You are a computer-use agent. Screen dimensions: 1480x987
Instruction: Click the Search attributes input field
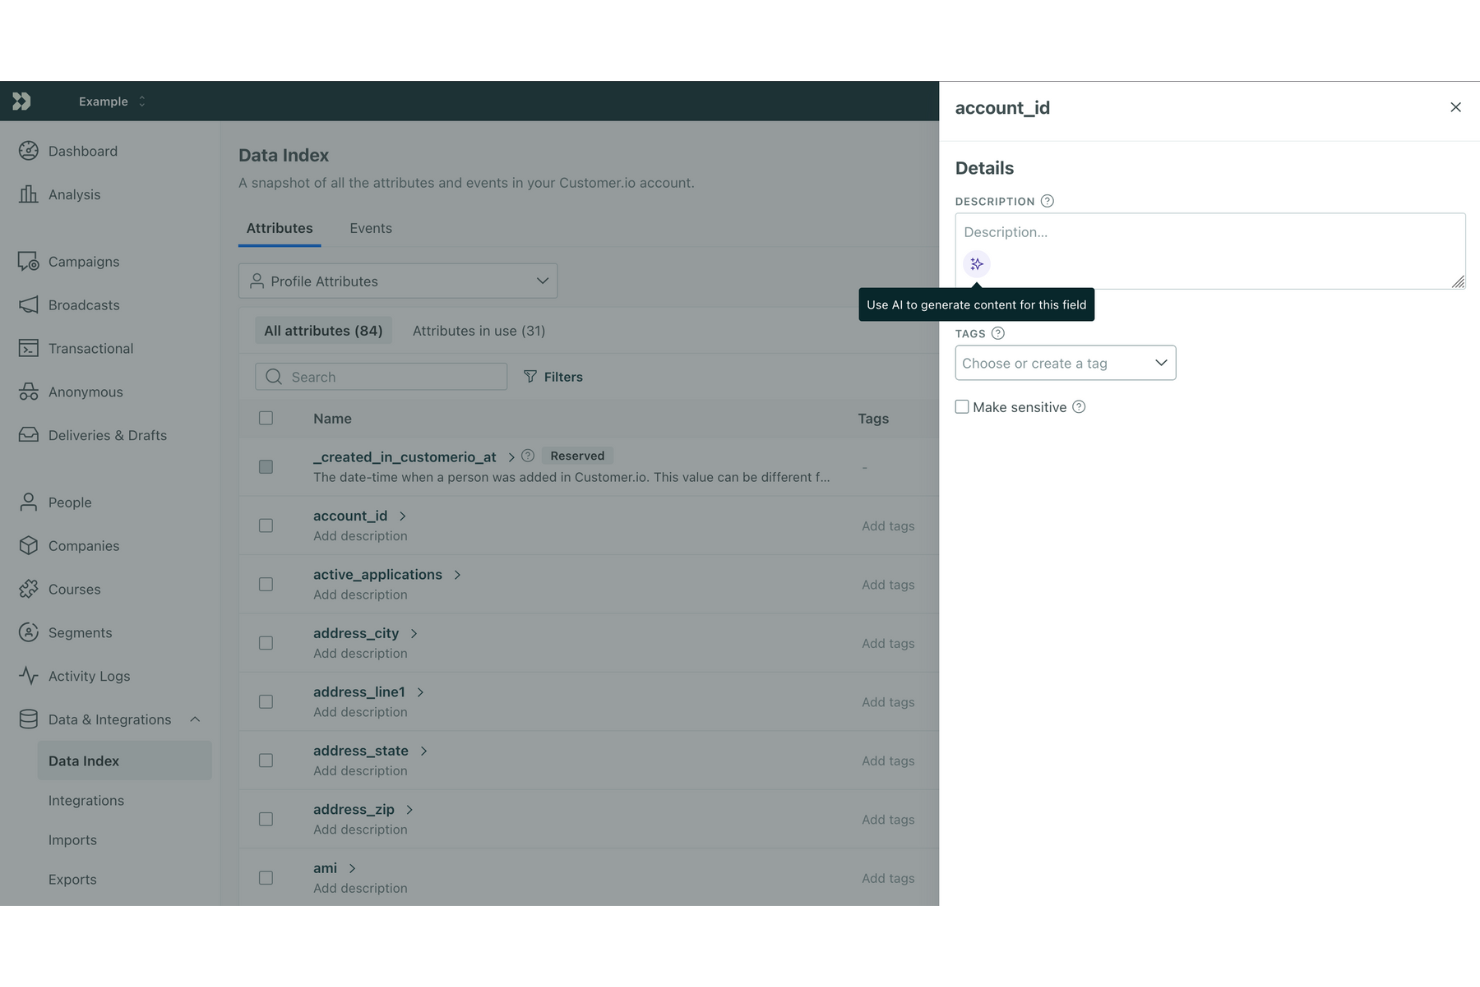(380, 376)
